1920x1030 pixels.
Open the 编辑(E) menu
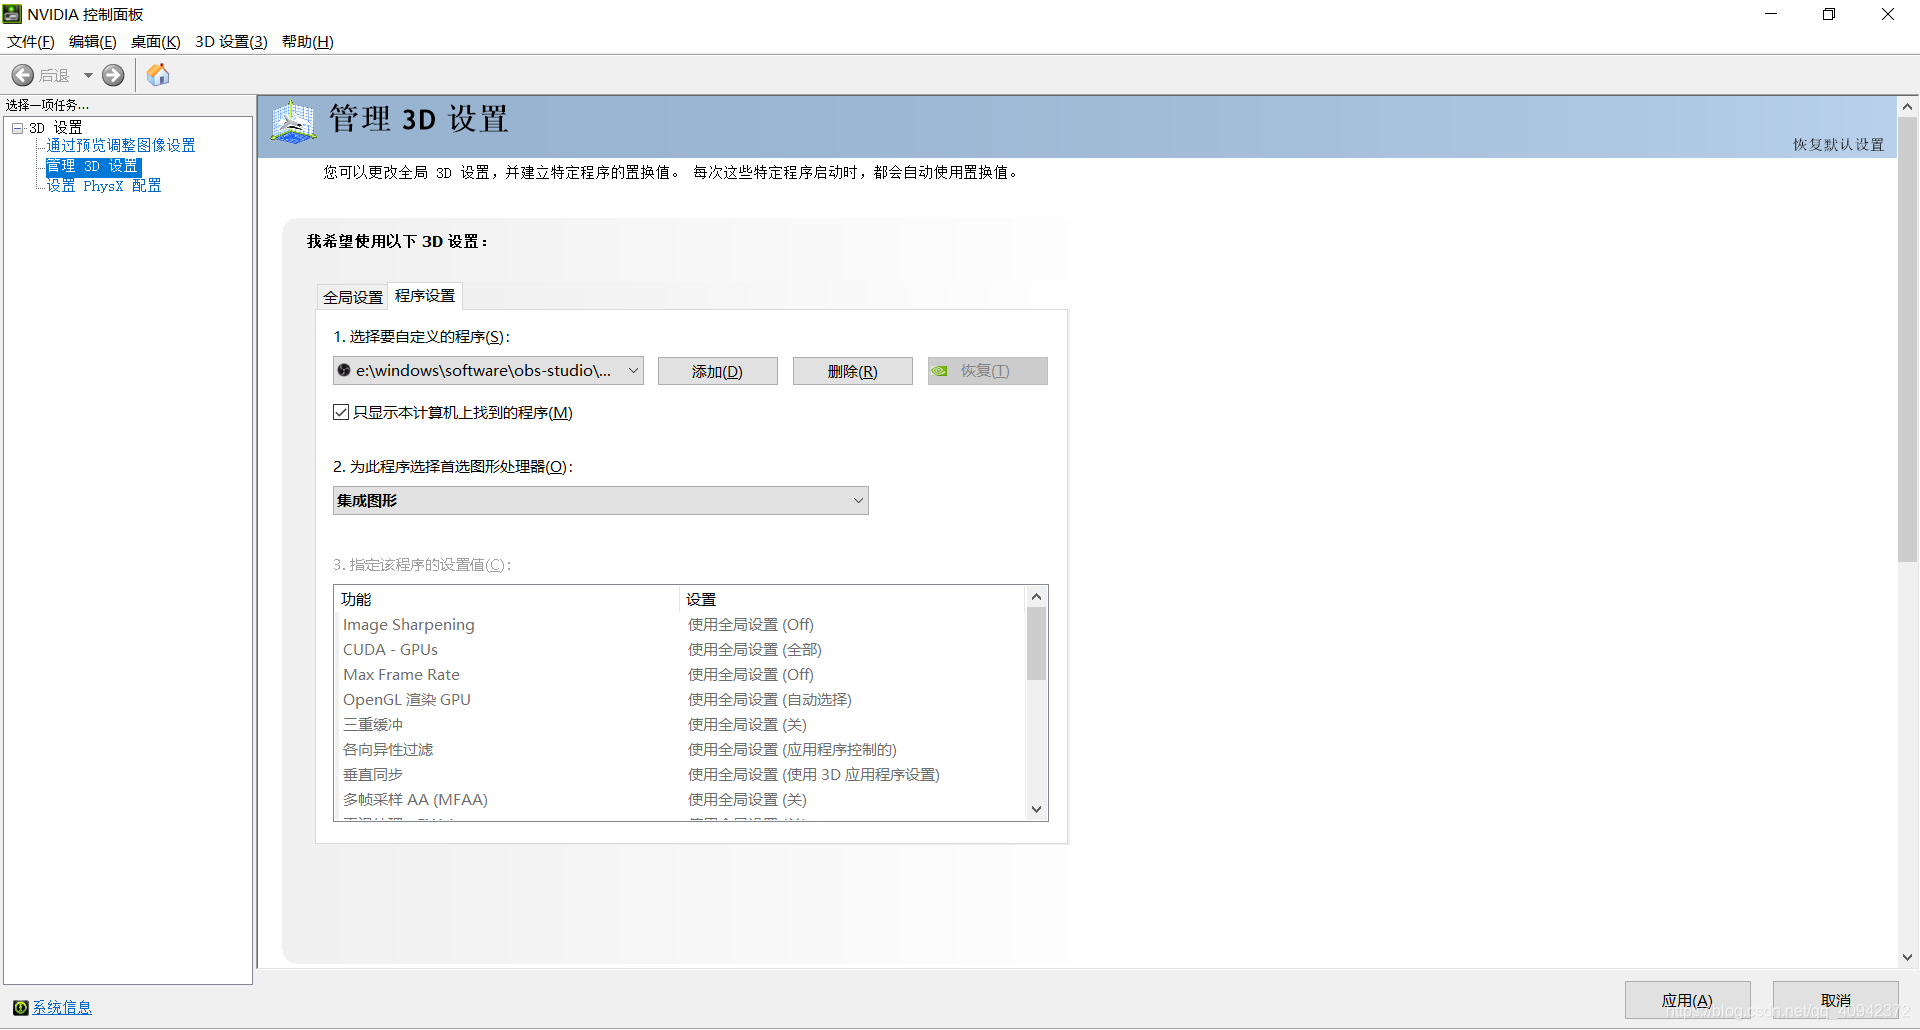click(x=92, y=42)
